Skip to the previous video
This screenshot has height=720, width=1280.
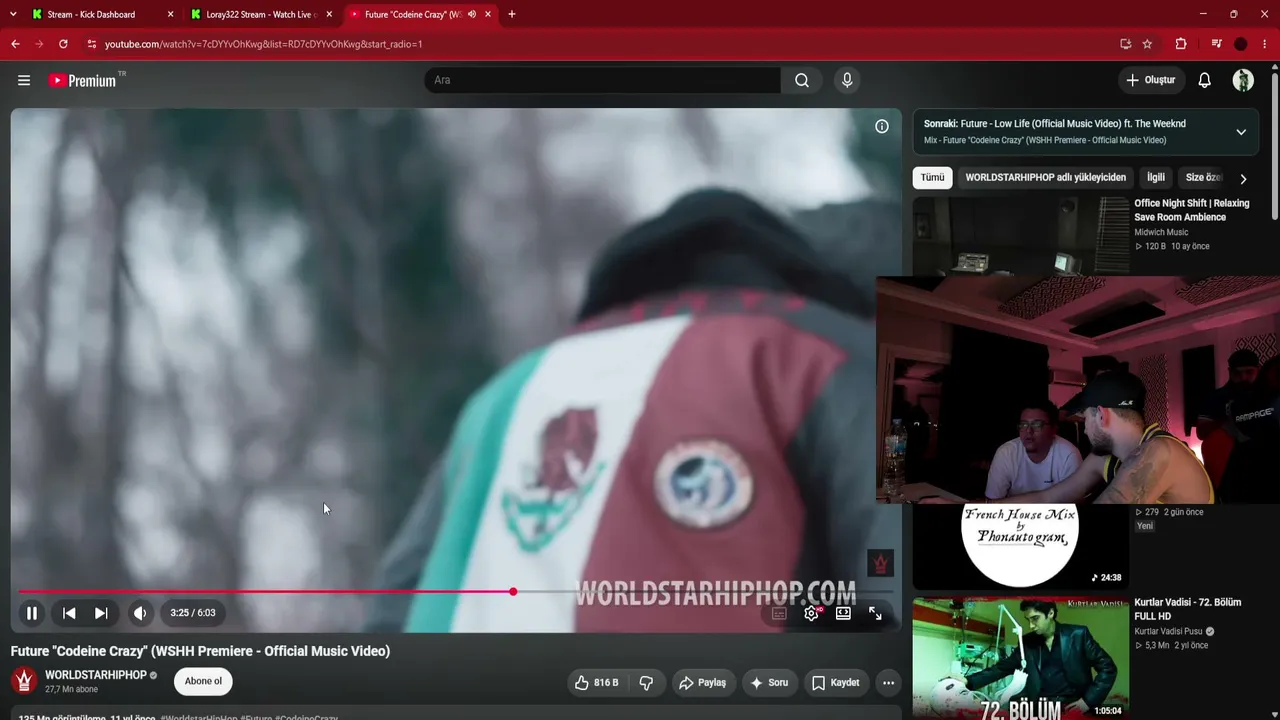click(x=69, y=613)
